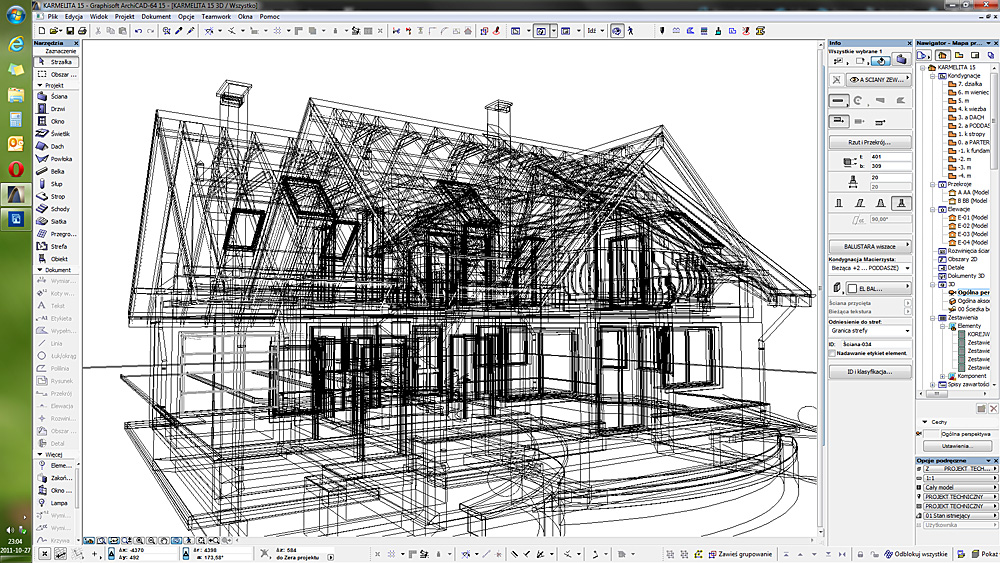This screenshot has width=1000, height=563.
Task: Open the BALUSTARA wiszace profile dropdown
Action: tap(870, 246)
